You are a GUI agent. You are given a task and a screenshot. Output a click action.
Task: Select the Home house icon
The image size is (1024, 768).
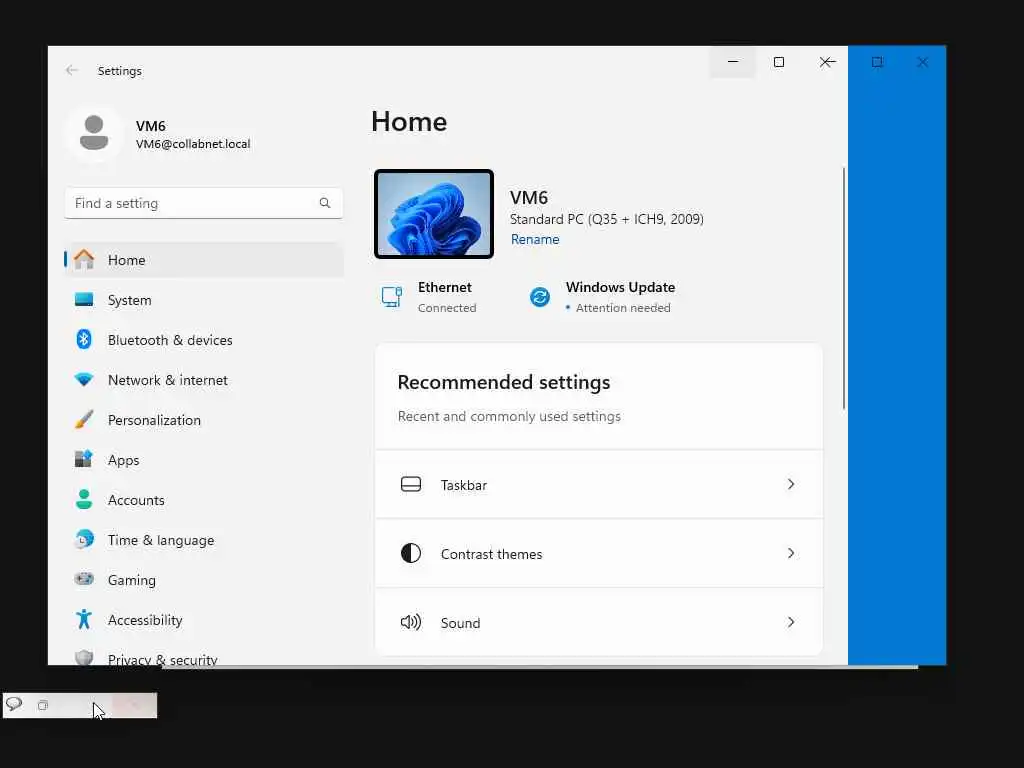[x=84, y=259]
